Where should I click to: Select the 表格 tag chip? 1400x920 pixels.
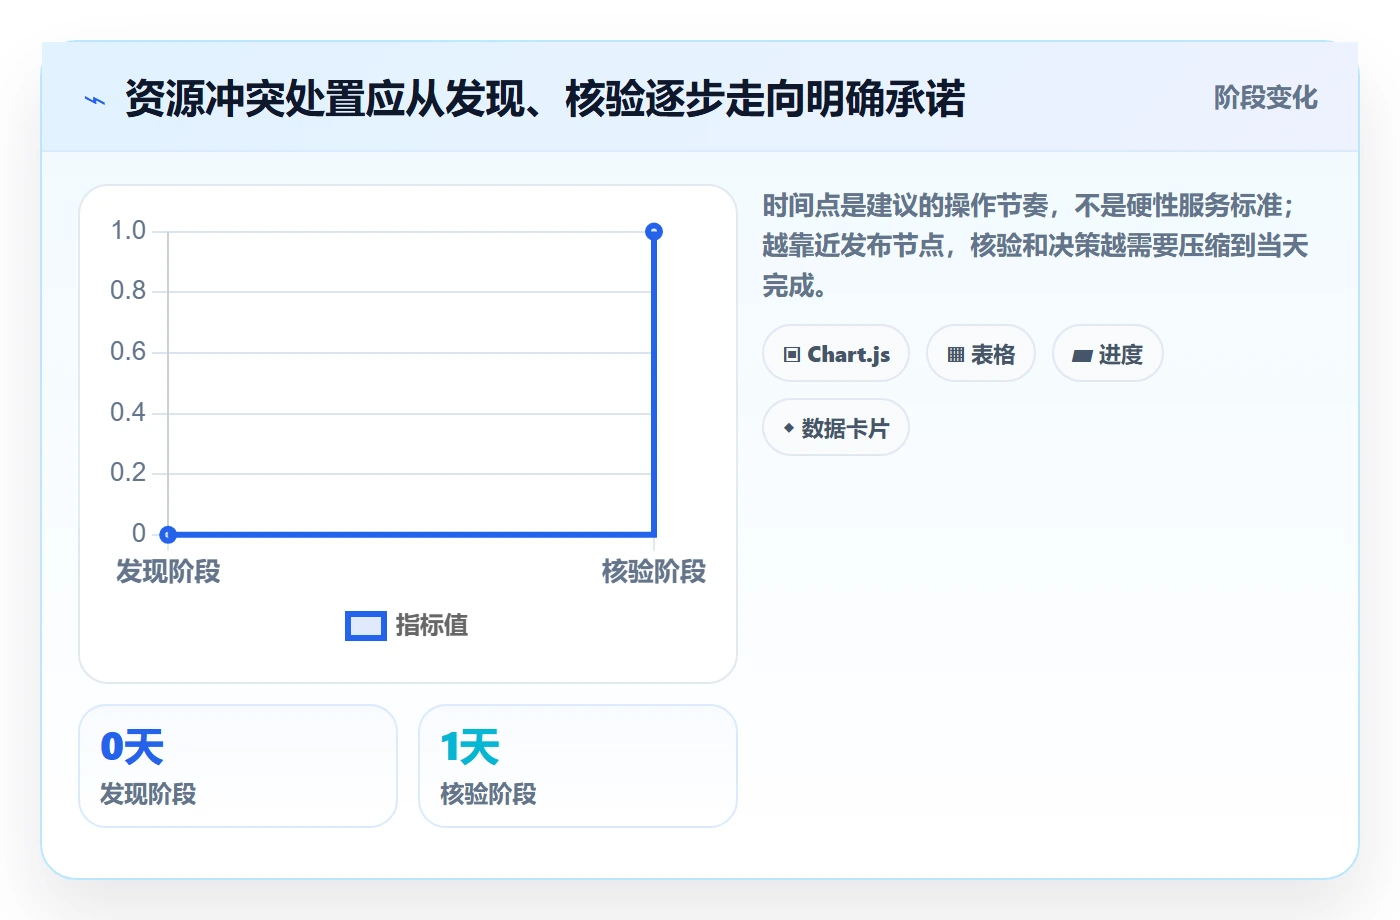981,354
